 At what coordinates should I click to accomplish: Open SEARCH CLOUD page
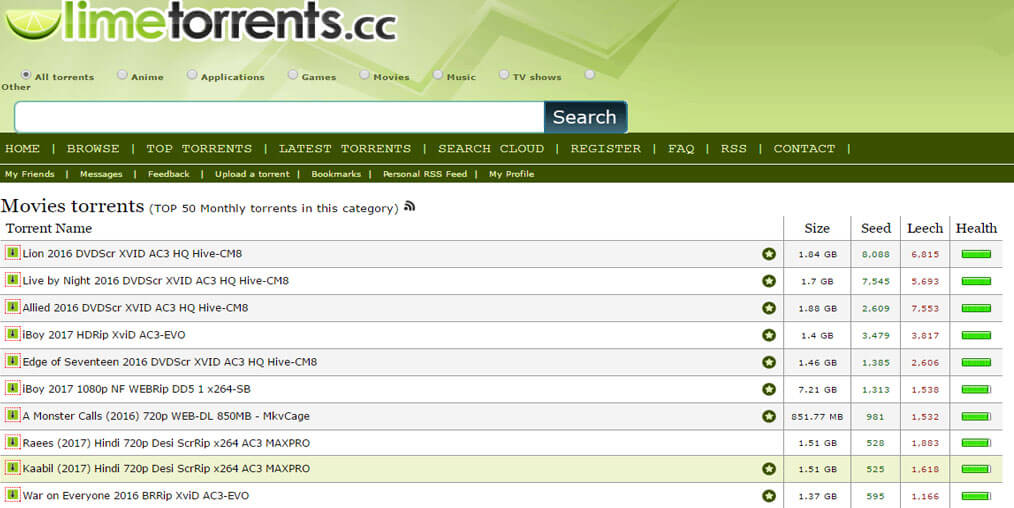point(491,149)
